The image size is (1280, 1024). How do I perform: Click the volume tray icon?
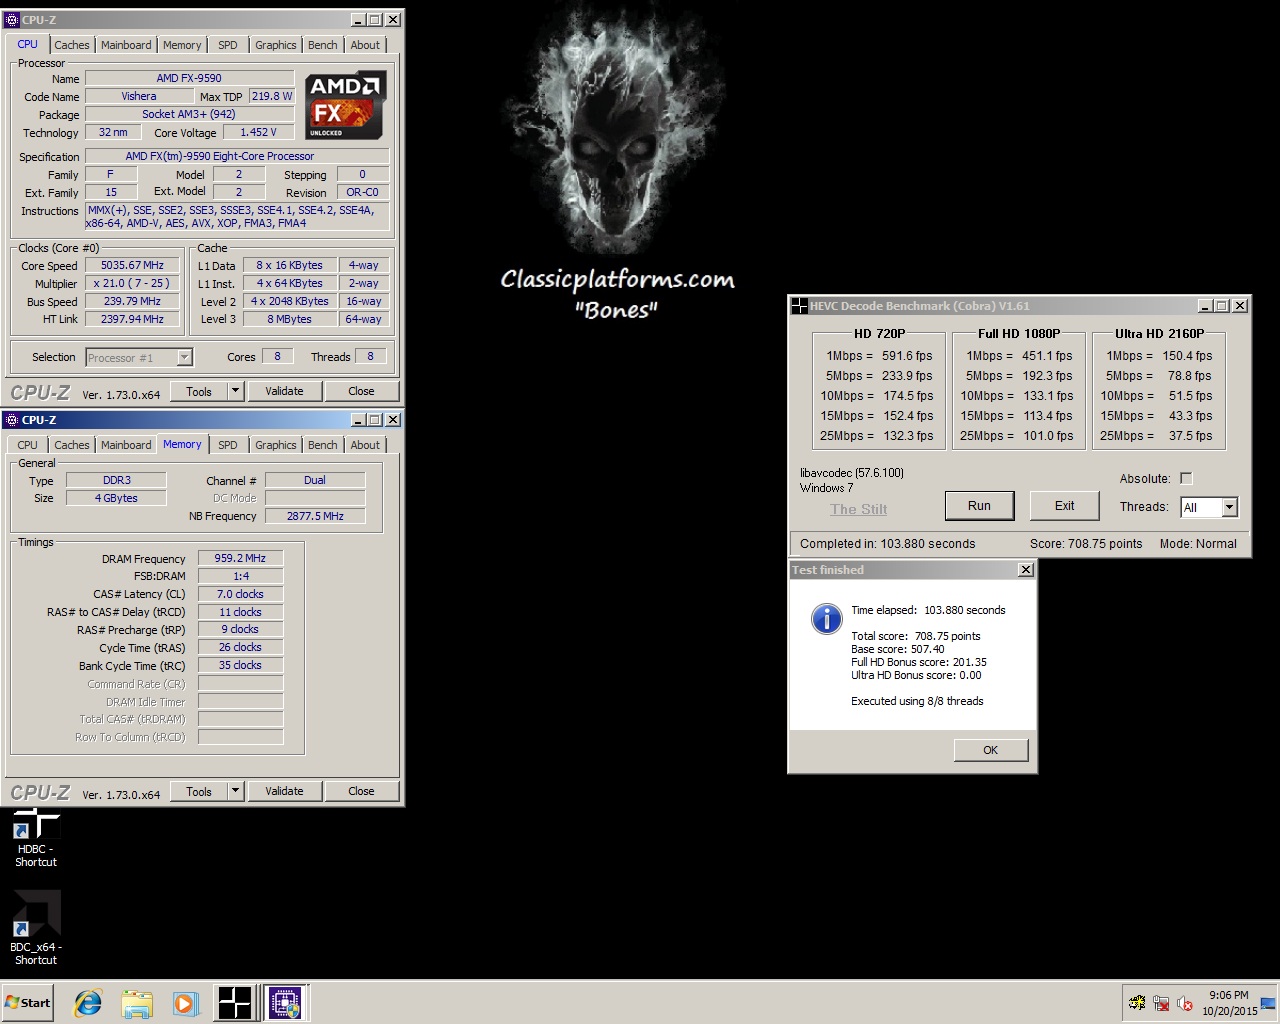click(1185, 1003)
